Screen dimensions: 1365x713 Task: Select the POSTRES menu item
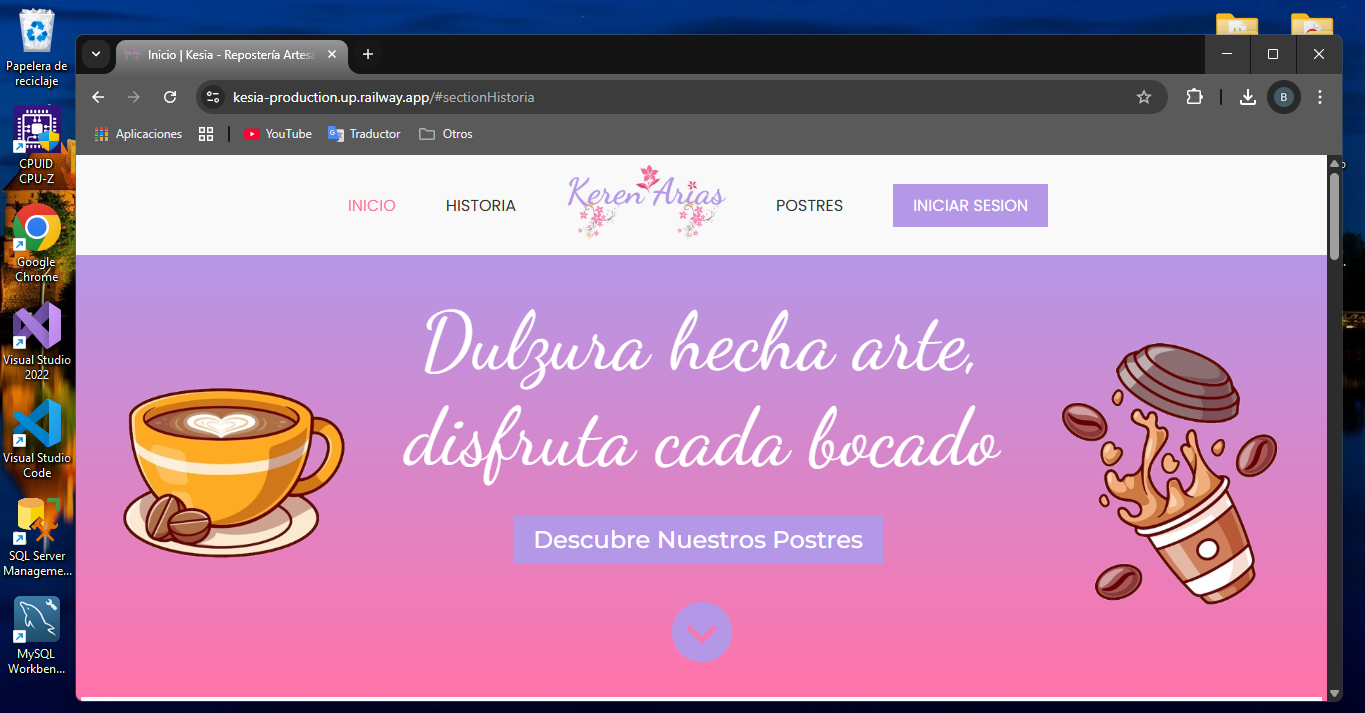point(809,205)
